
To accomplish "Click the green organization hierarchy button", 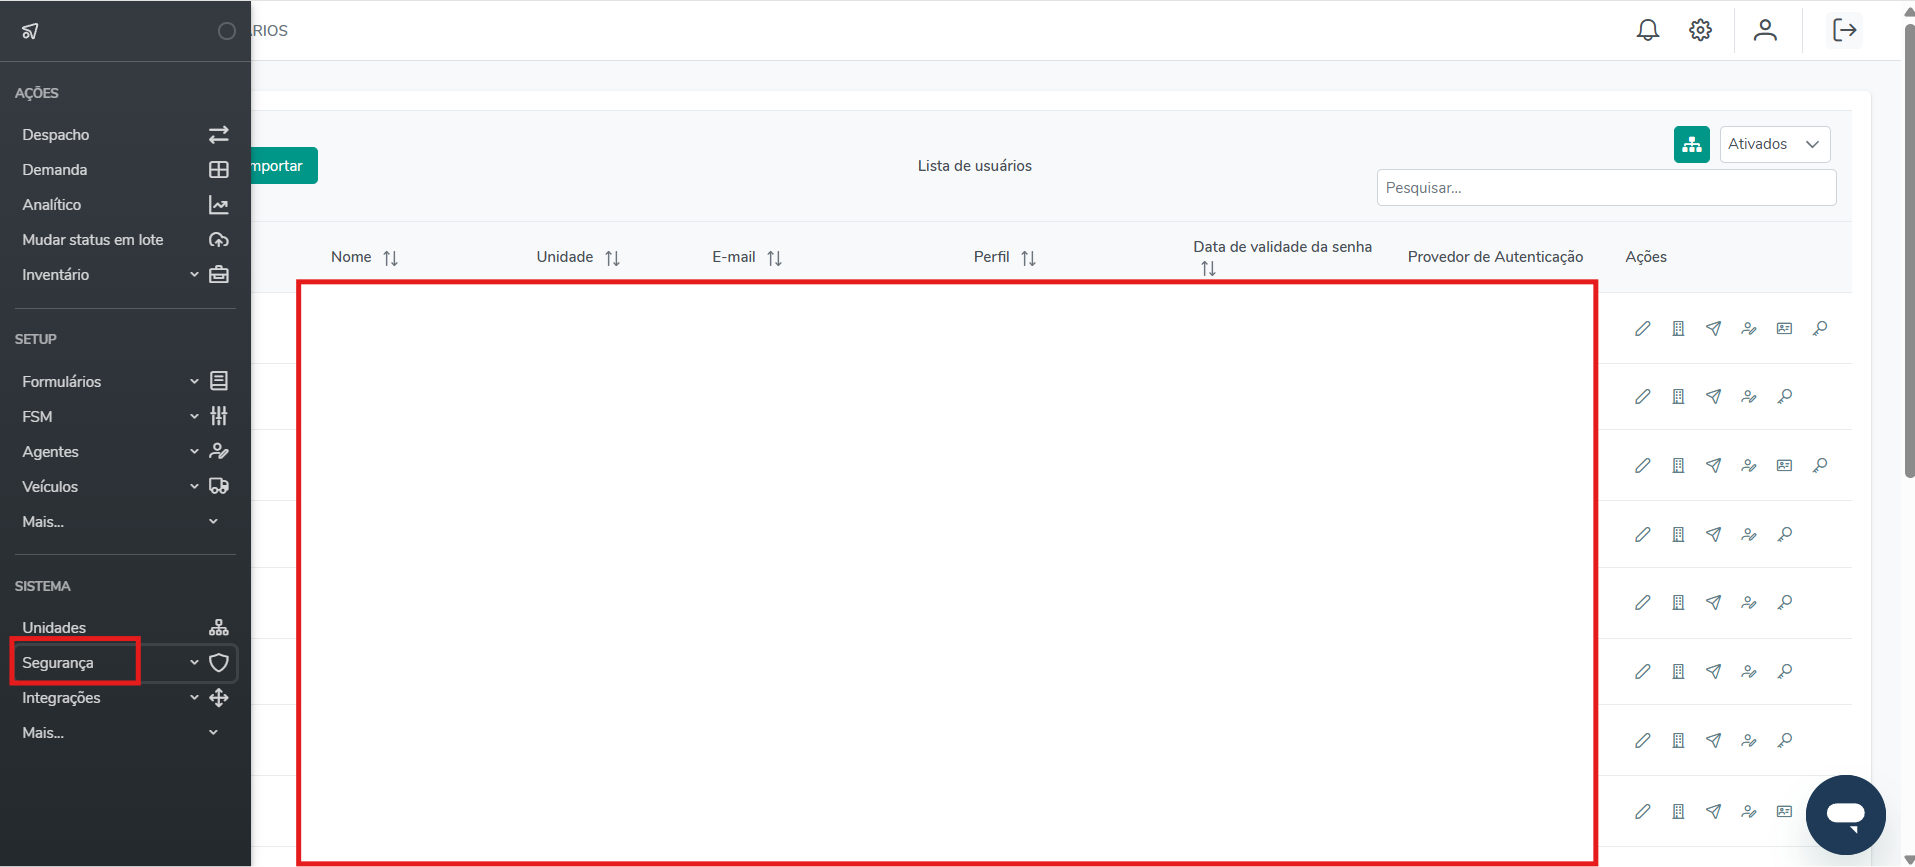I will (1691, 144).
